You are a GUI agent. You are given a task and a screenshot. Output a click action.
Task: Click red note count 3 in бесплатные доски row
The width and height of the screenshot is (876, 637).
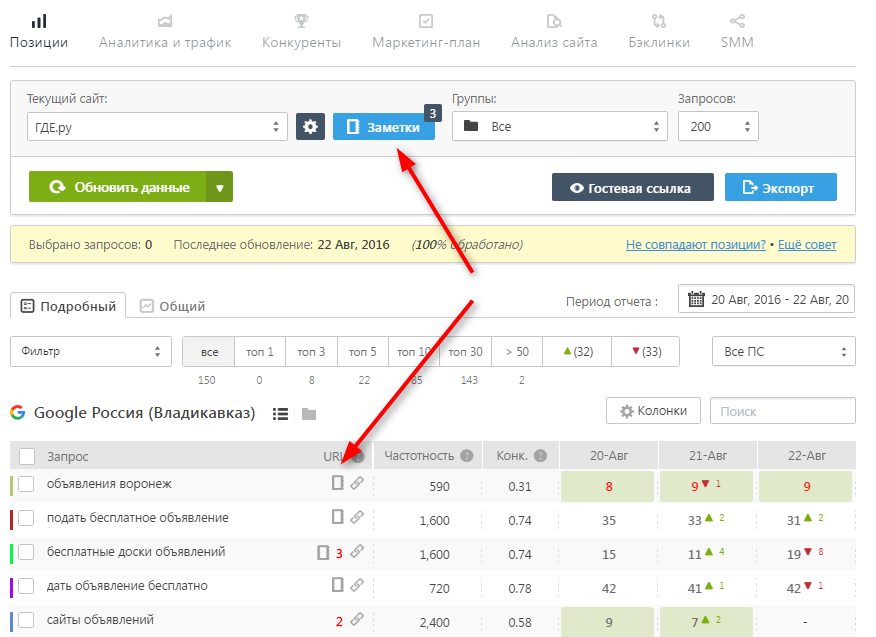click(339, 554)
